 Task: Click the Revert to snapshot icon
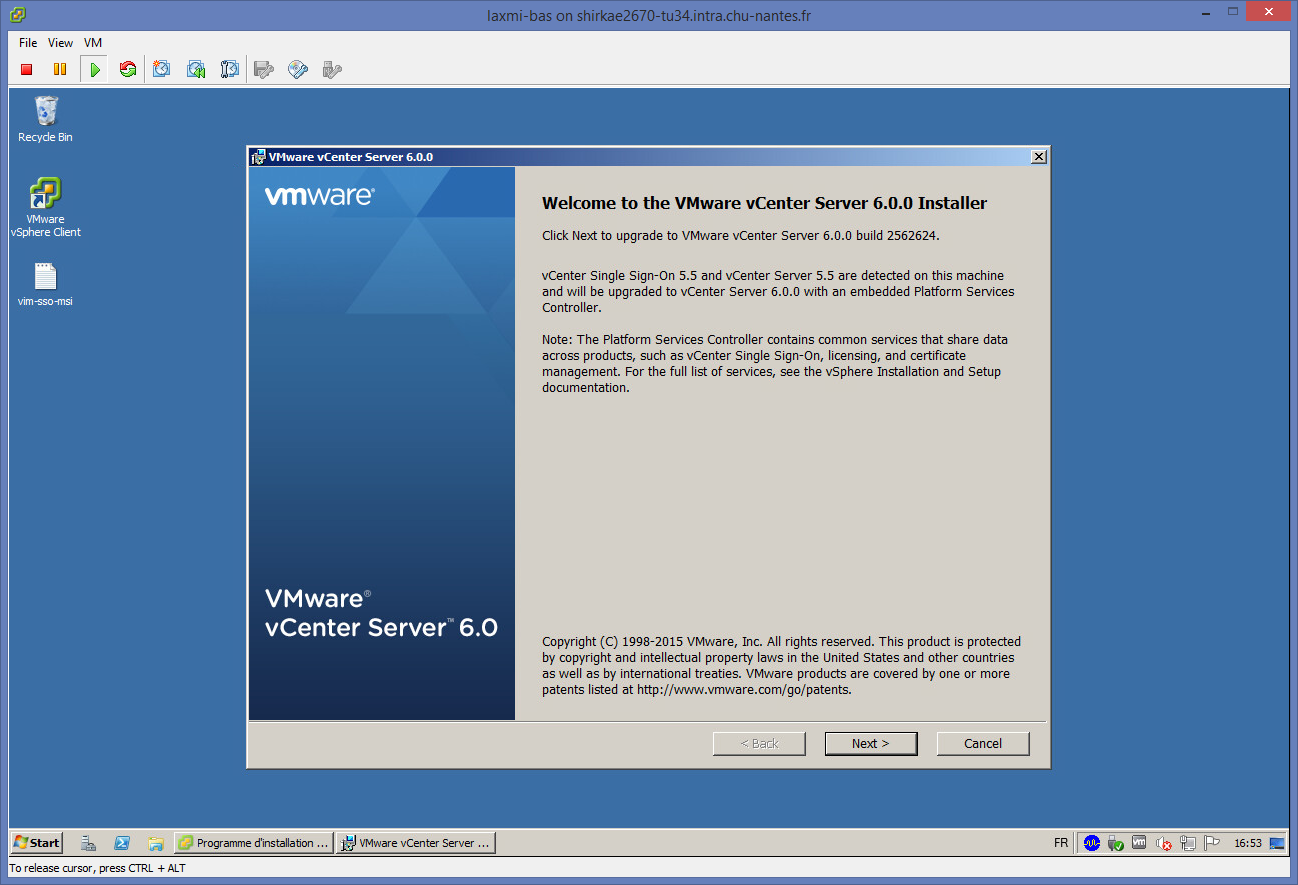pyautogui.click(x=196, y=69)
